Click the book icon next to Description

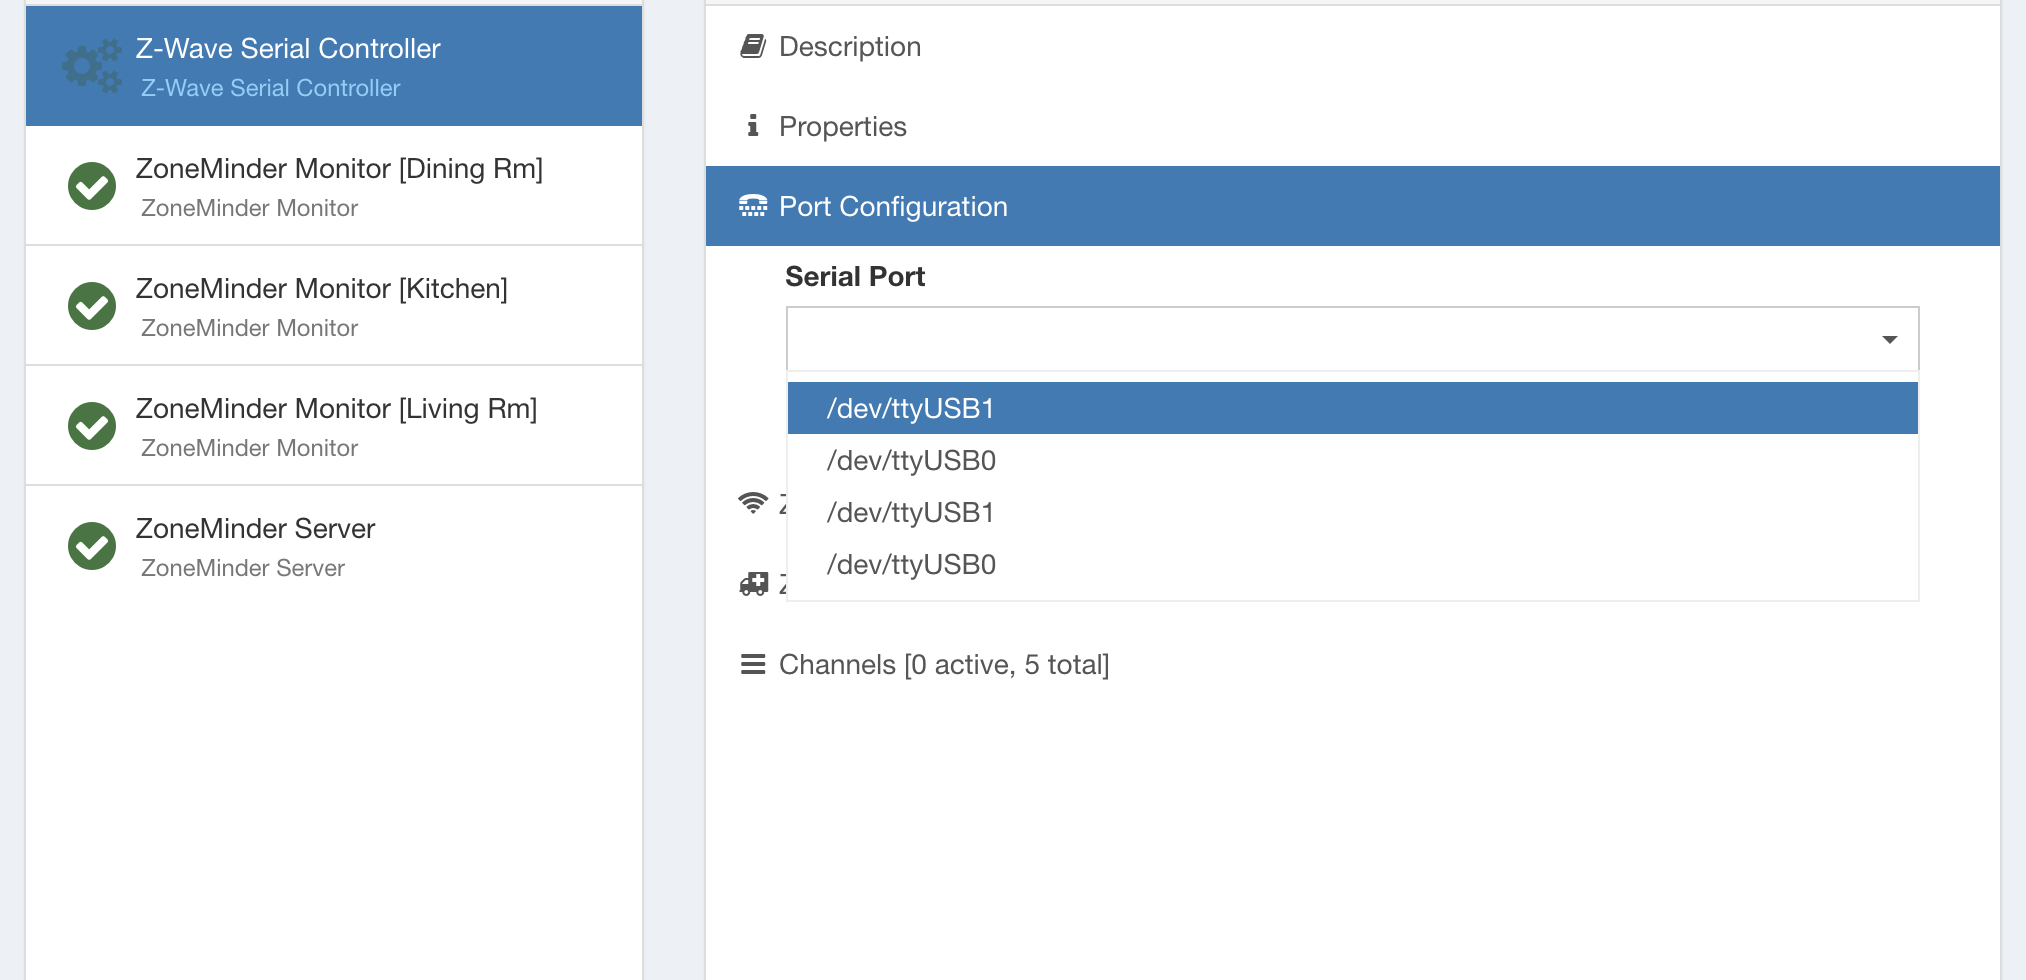(x=753, y=46)
